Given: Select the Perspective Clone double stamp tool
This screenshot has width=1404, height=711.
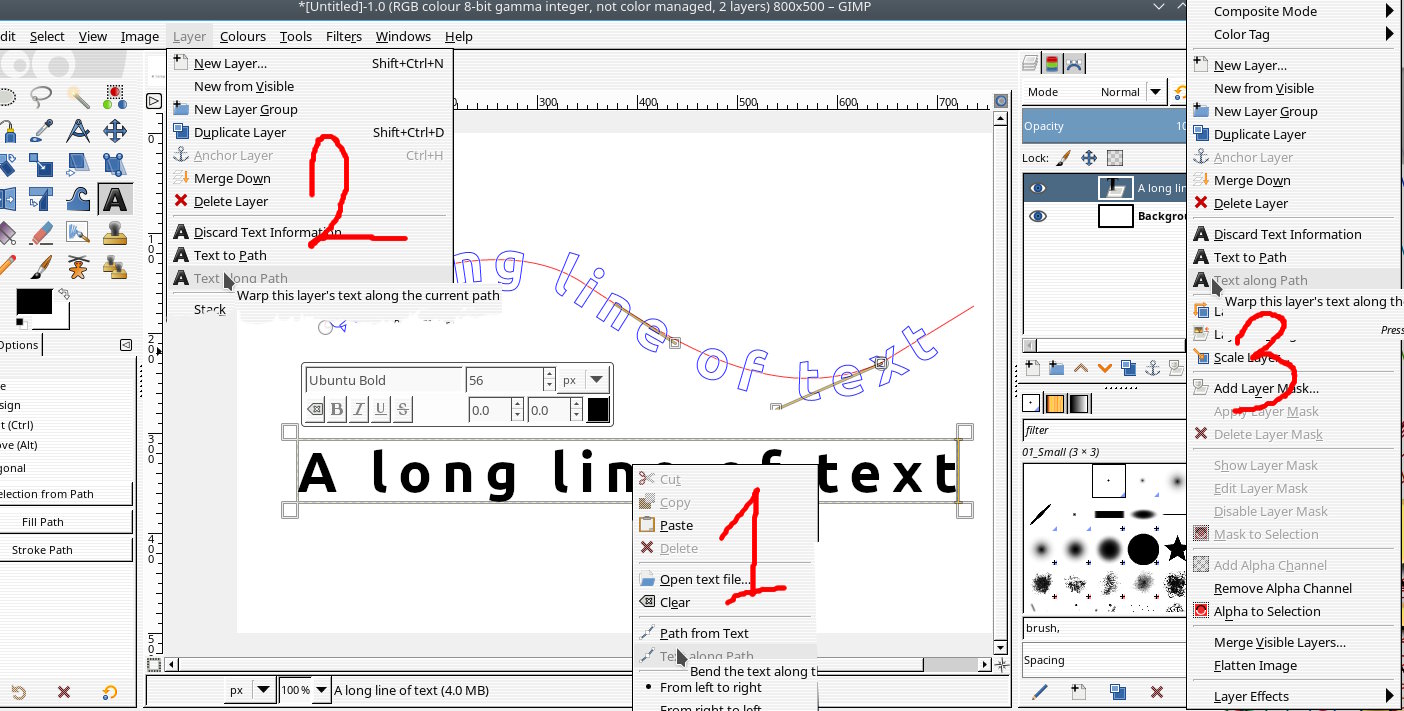Looking at the screenshot, I should [x=115, y=267].
